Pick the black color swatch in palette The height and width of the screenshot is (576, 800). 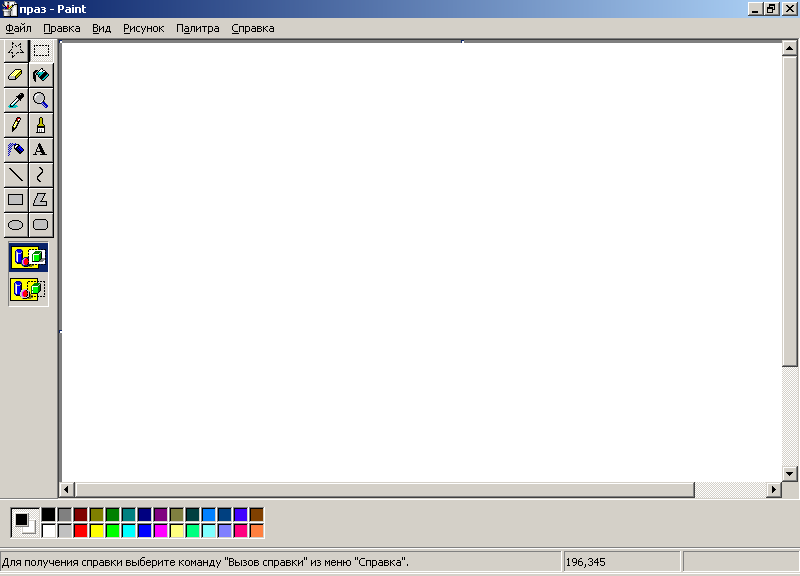(48, 514)
